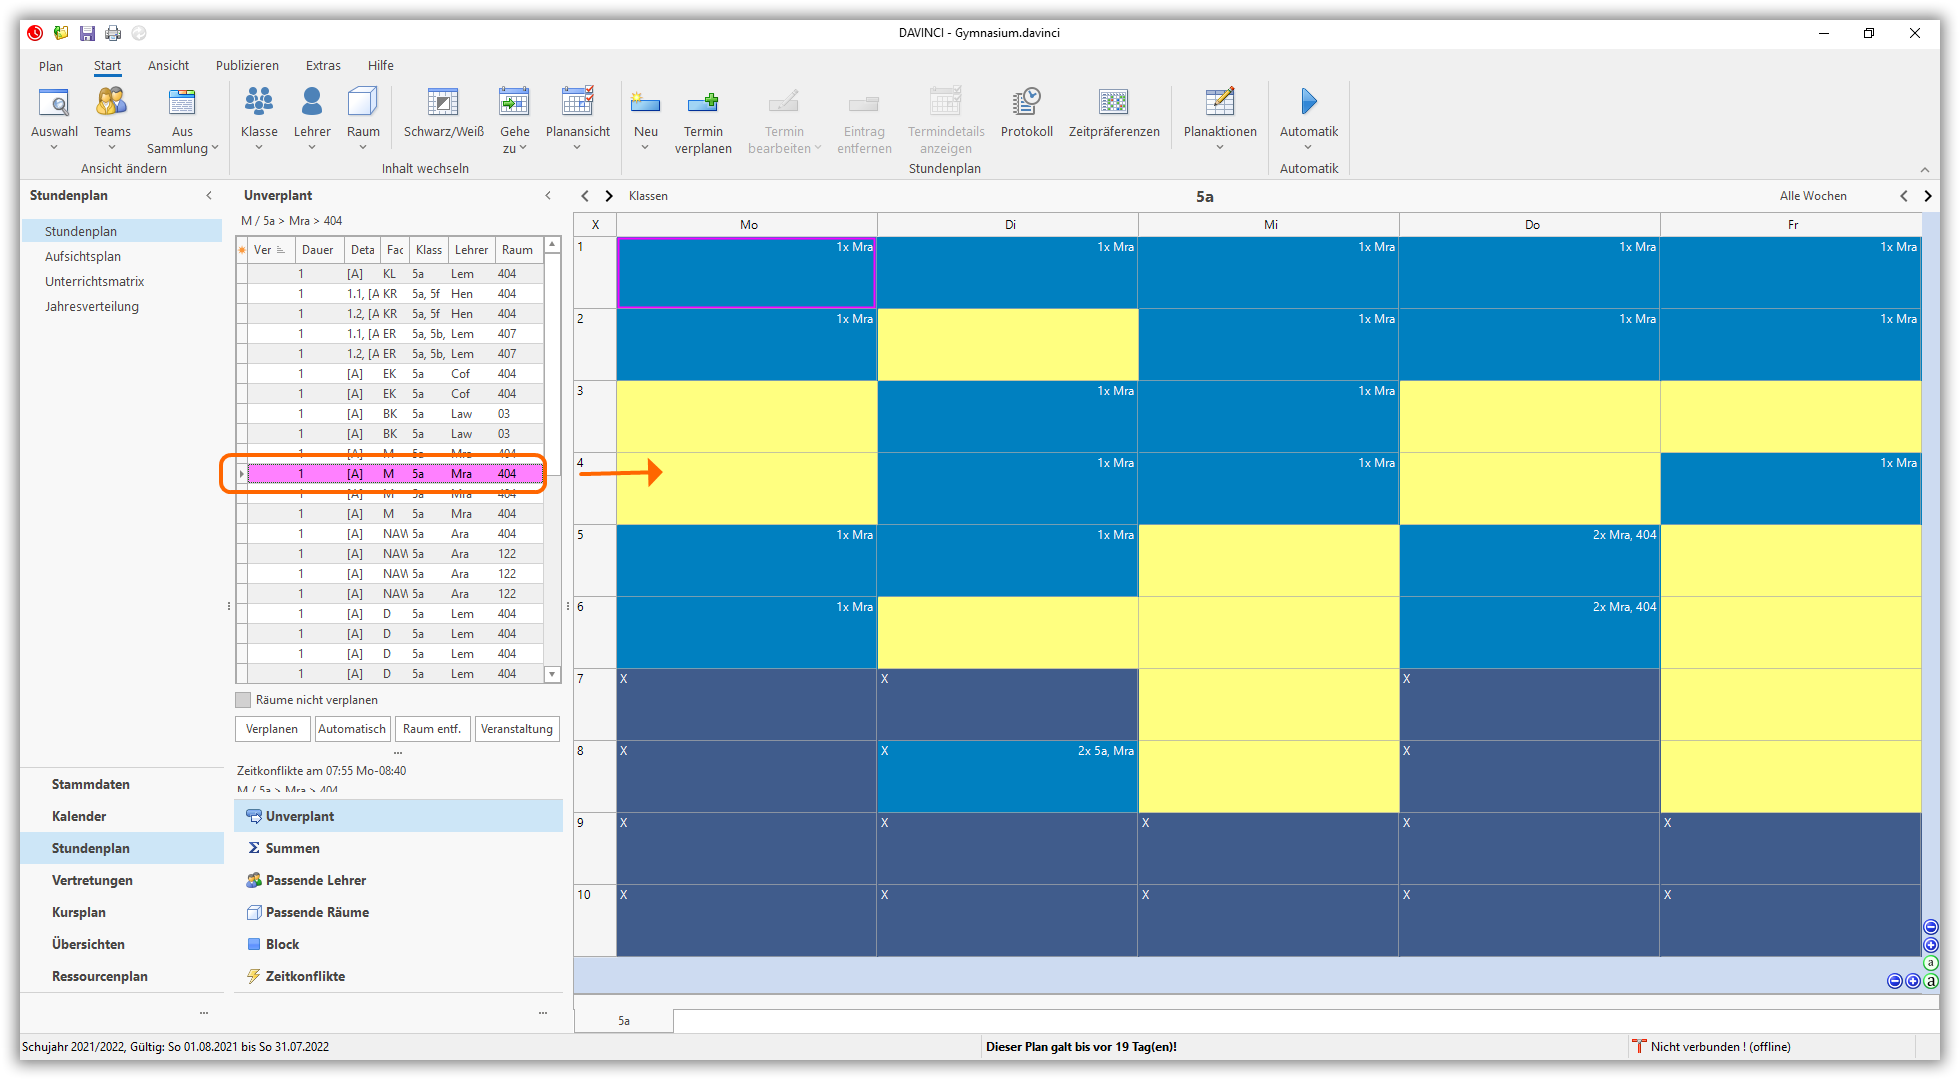Click the Schwarz/Weiß toolbar icon
The width and height of the screenshot is (1960, 1080).
[443, 103]
